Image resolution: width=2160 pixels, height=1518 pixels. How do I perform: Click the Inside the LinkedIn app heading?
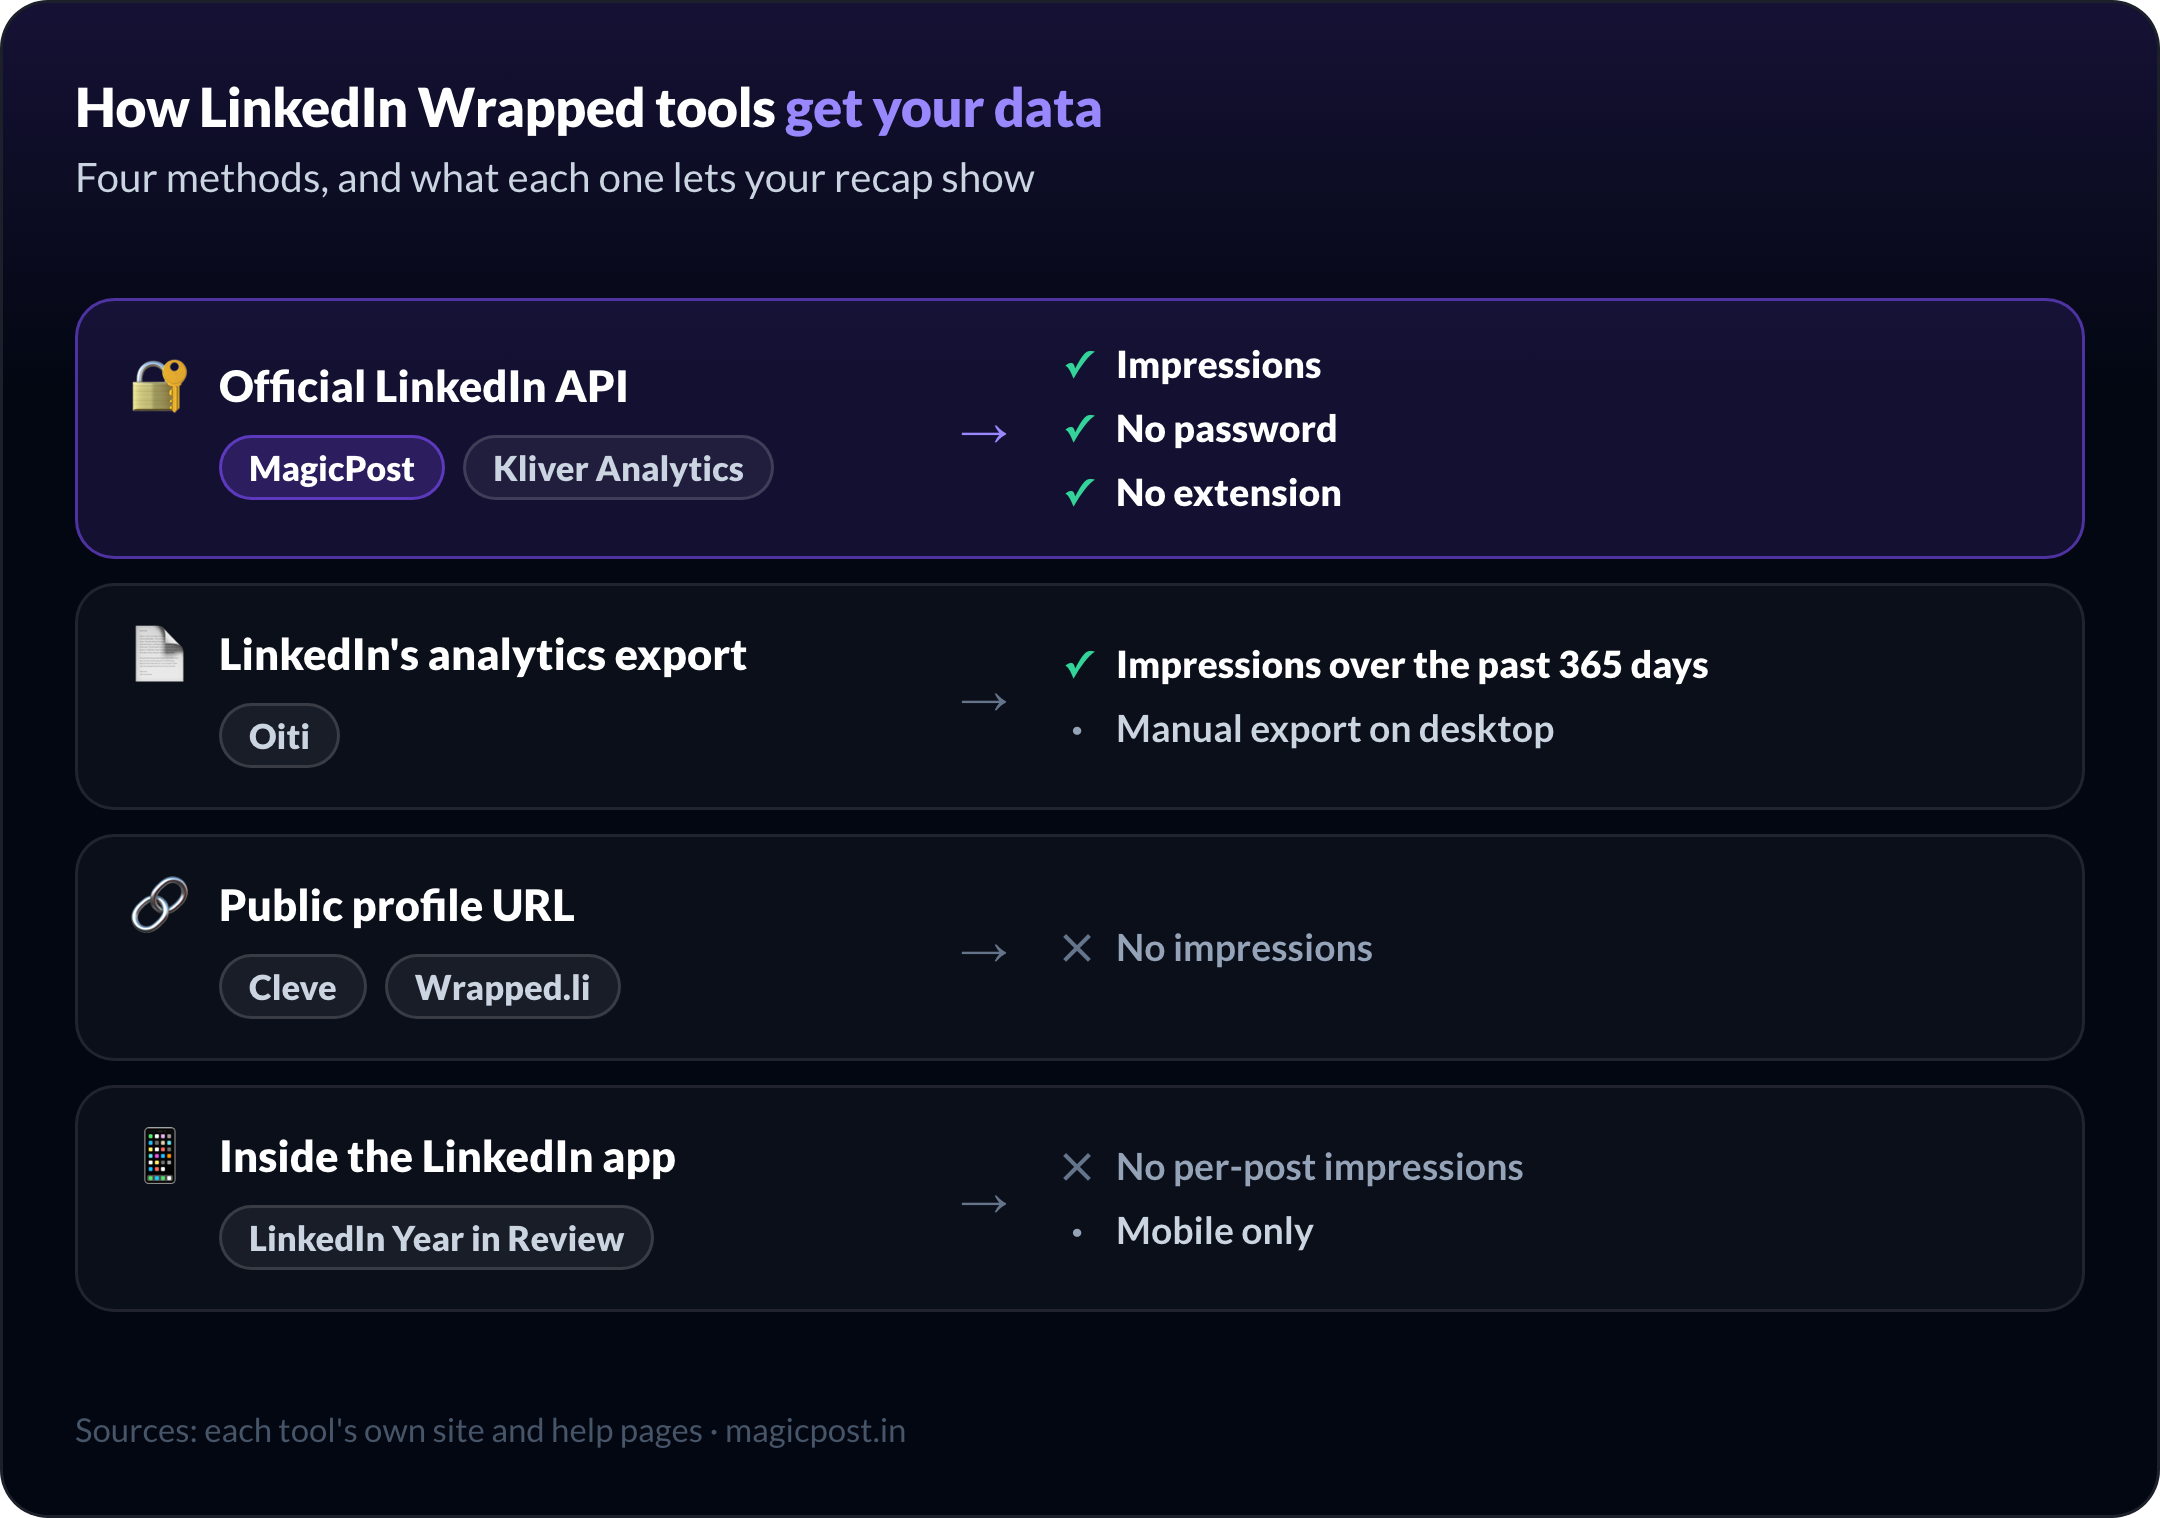pyautogui.click(x=447, y=1157)
